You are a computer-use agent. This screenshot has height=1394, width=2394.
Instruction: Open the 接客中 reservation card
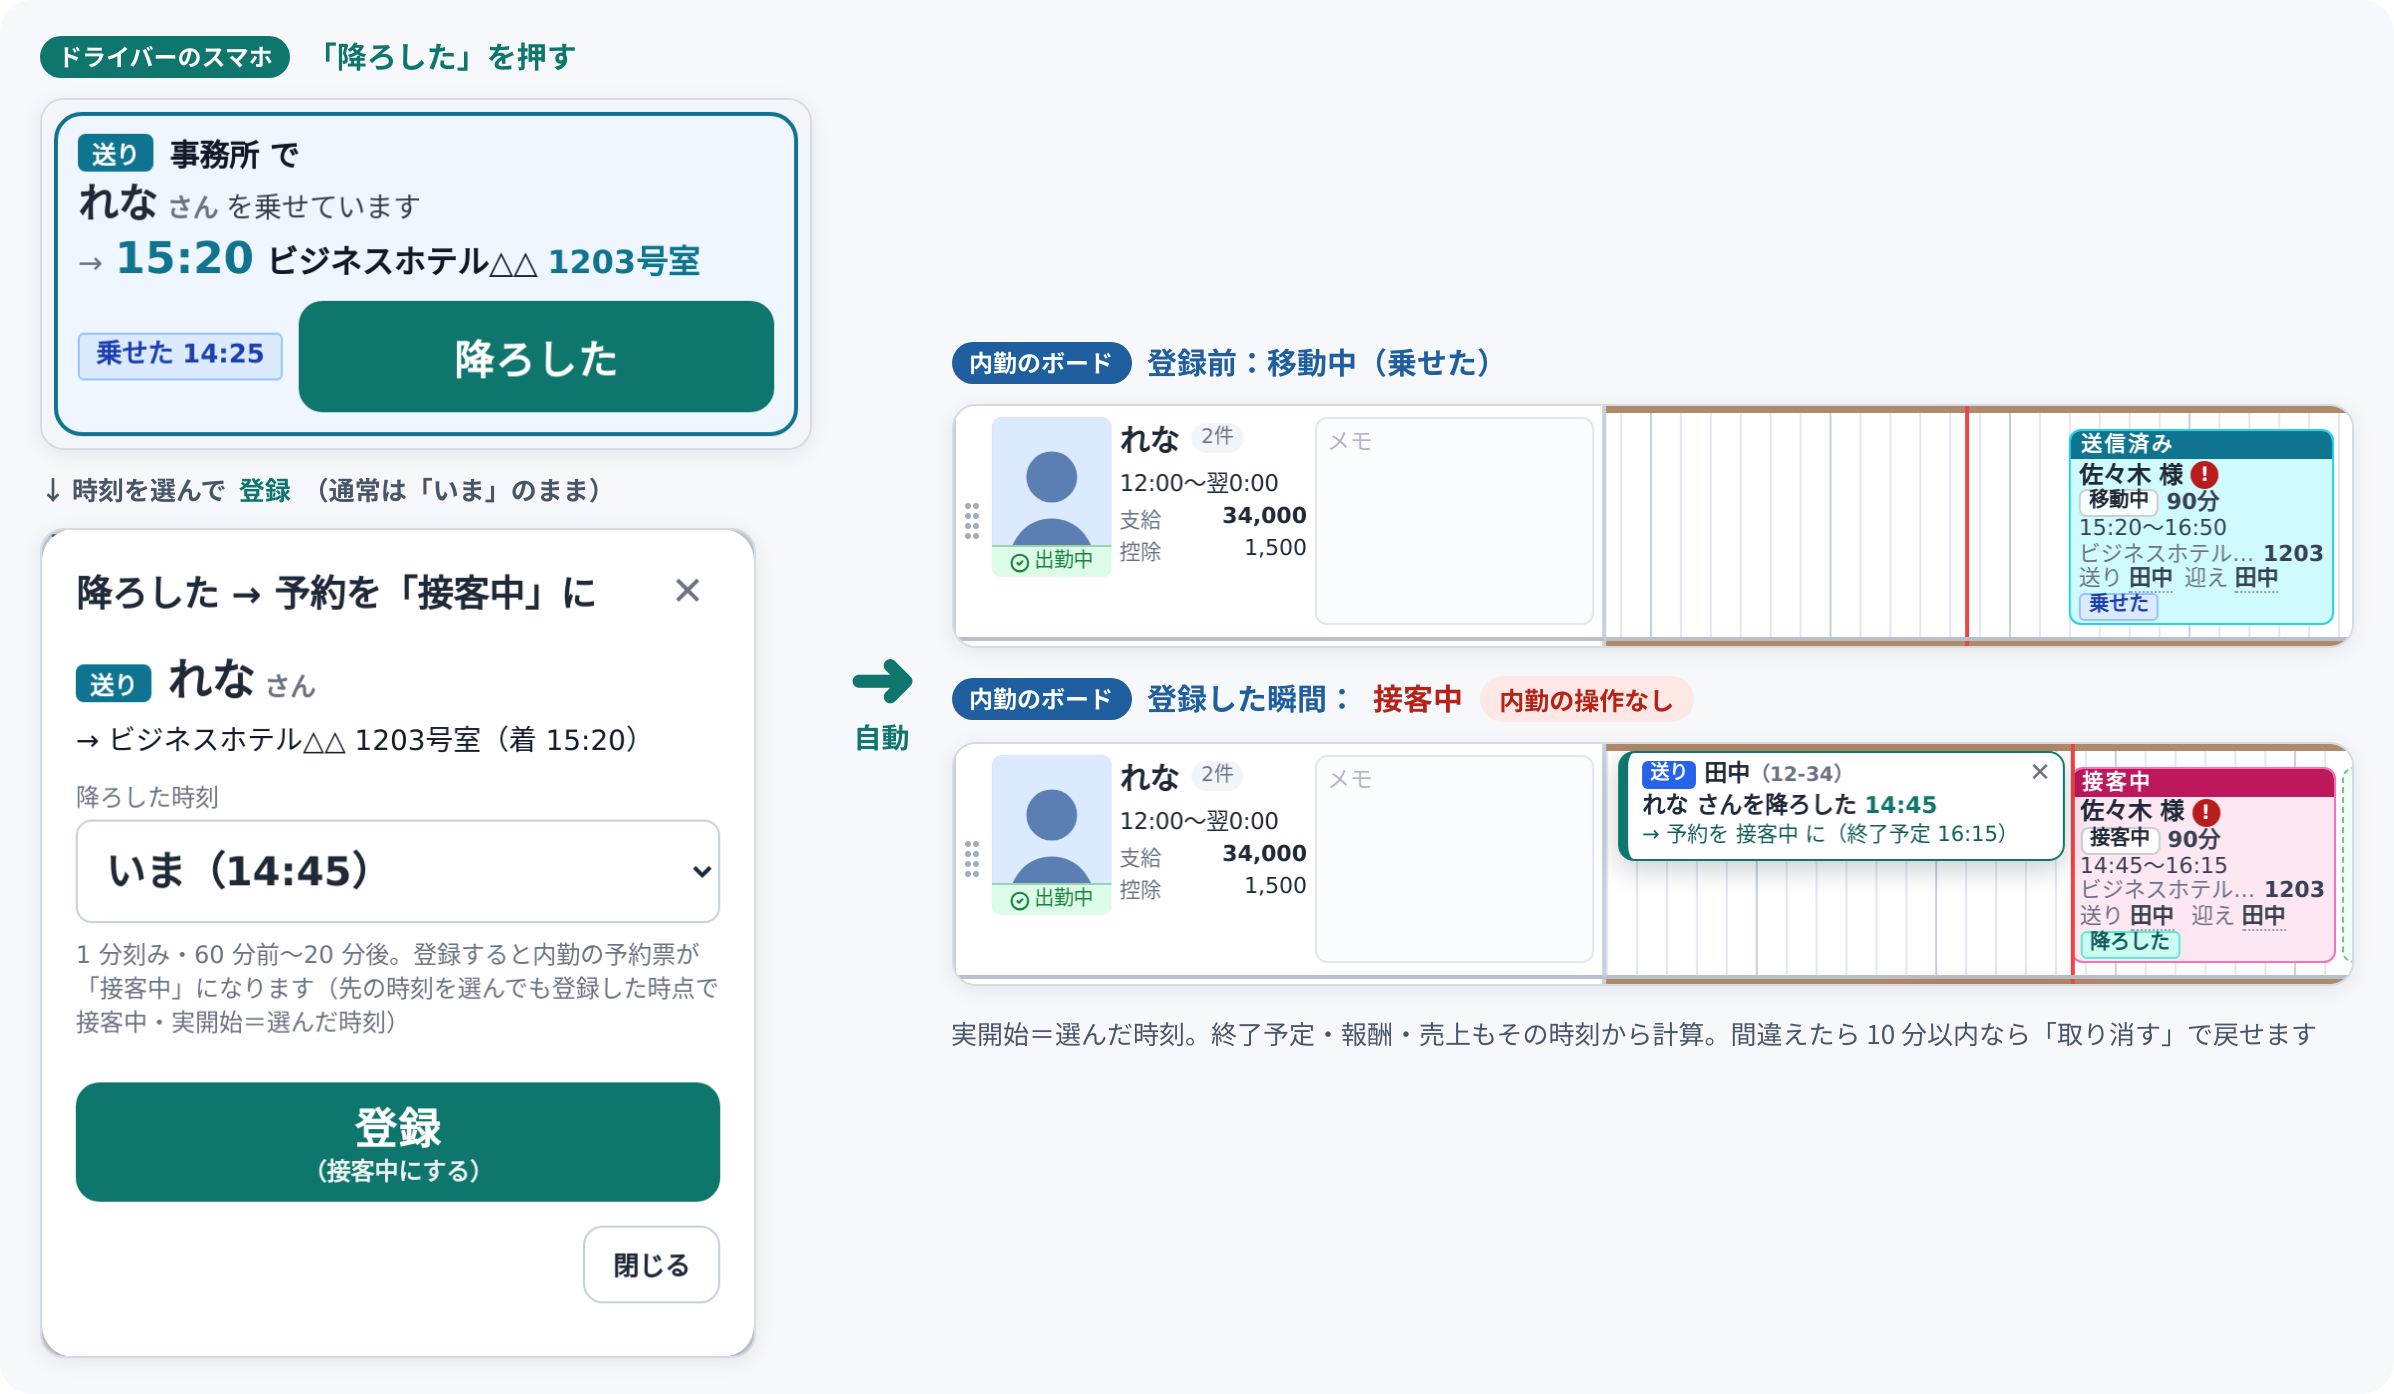[x=2205, y=865]
